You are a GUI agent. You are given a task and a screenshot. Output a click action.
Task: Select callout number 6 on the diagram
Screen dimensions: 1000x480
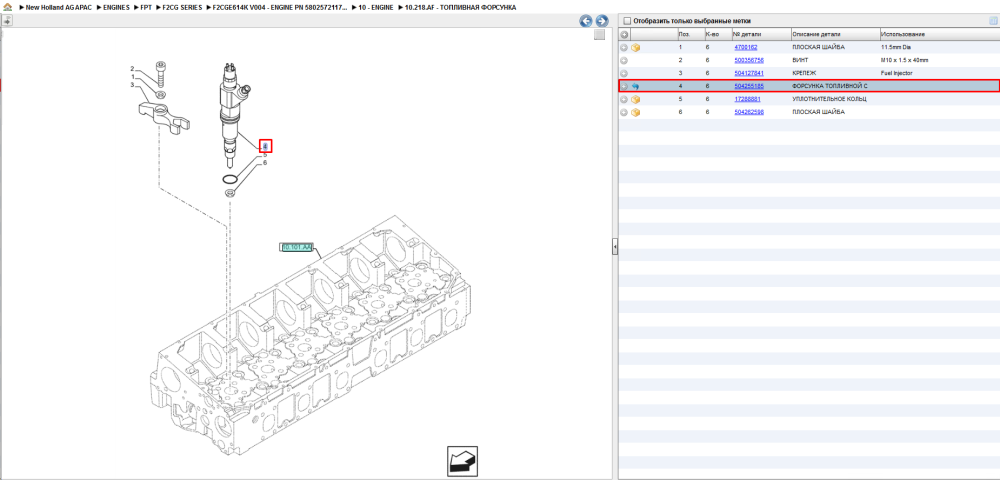(265, 163)
